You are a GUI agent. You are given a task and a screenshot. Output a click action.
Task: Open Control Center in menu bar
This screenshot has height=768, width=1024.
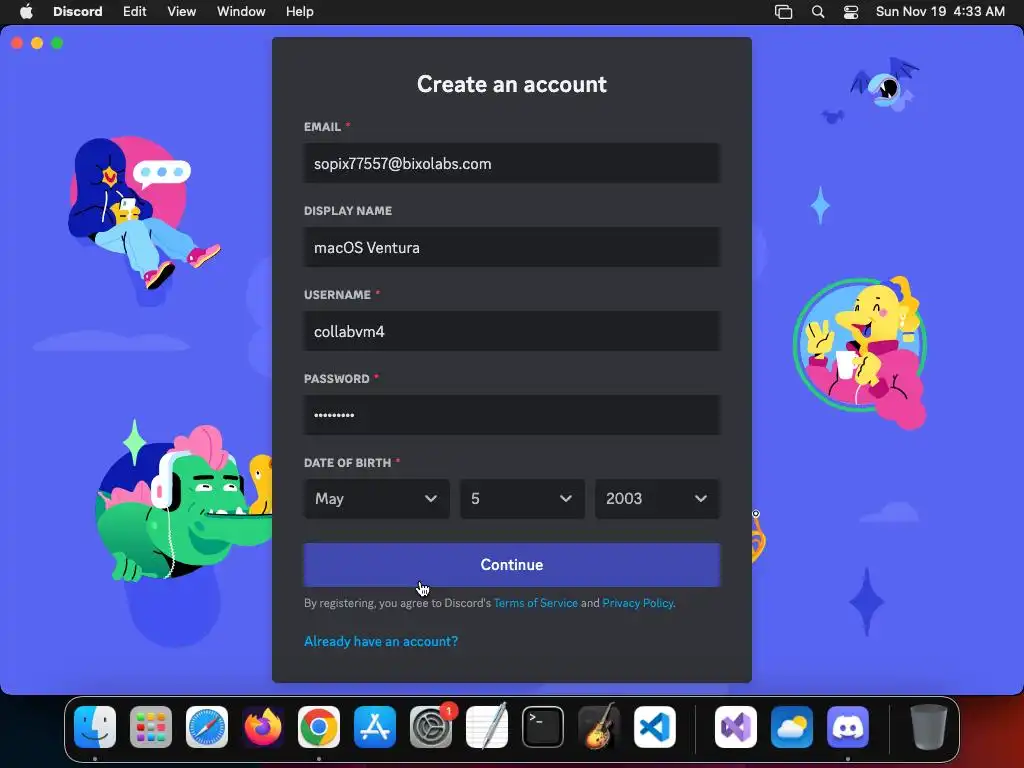click(851, 12)
